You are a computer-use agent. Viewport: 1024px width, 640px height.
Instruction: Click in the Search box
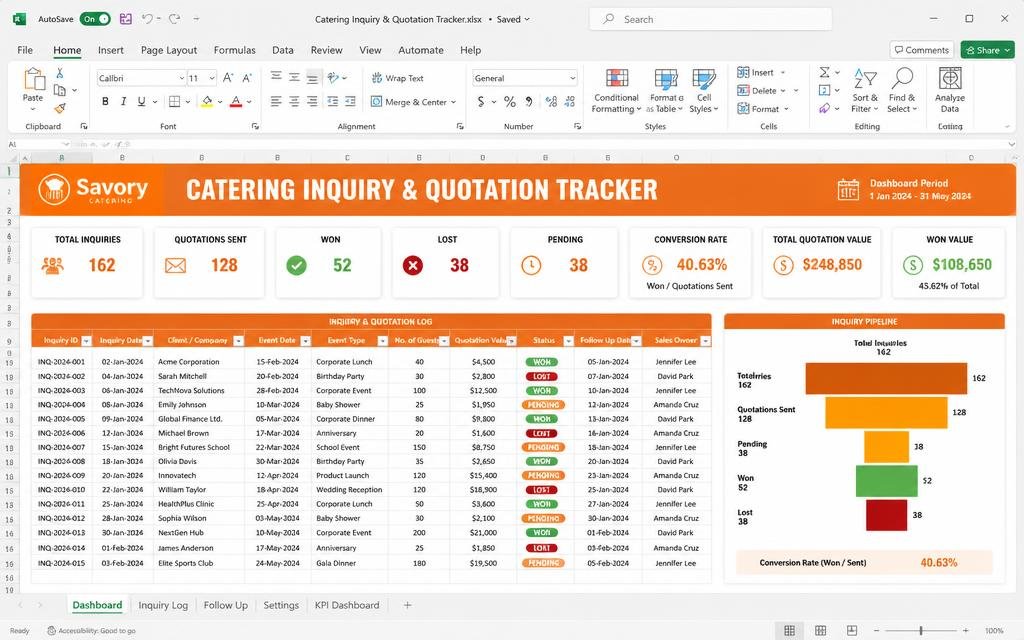click(711, 19)
